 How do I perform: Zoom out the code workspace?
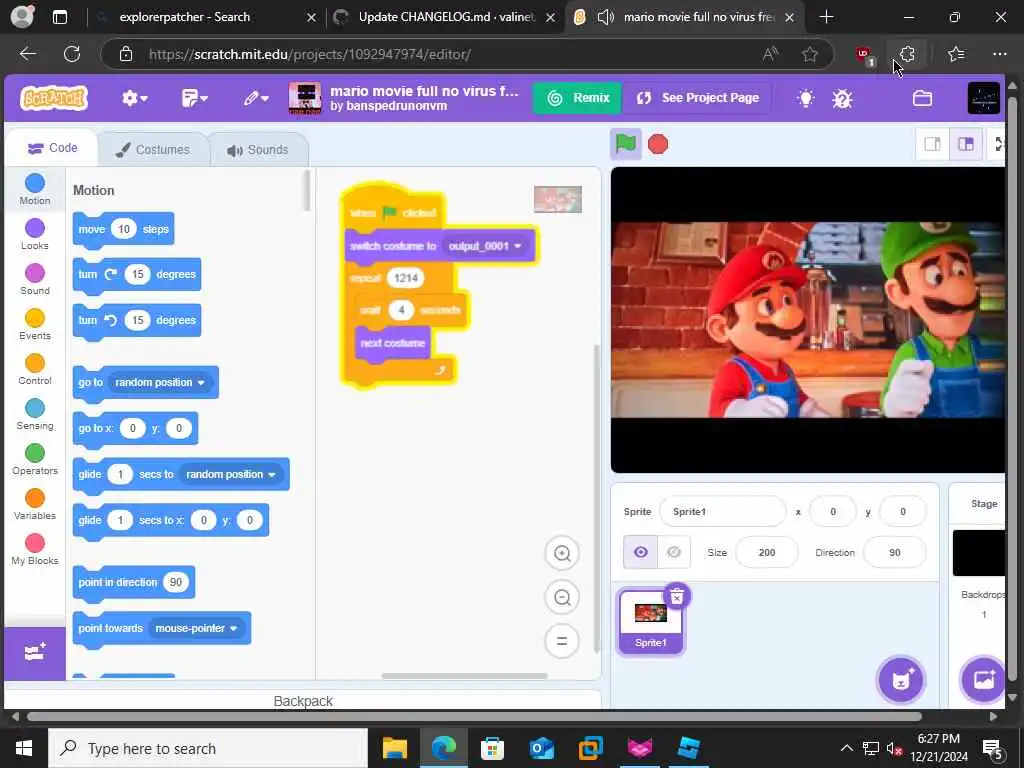[x=562, y=597]
